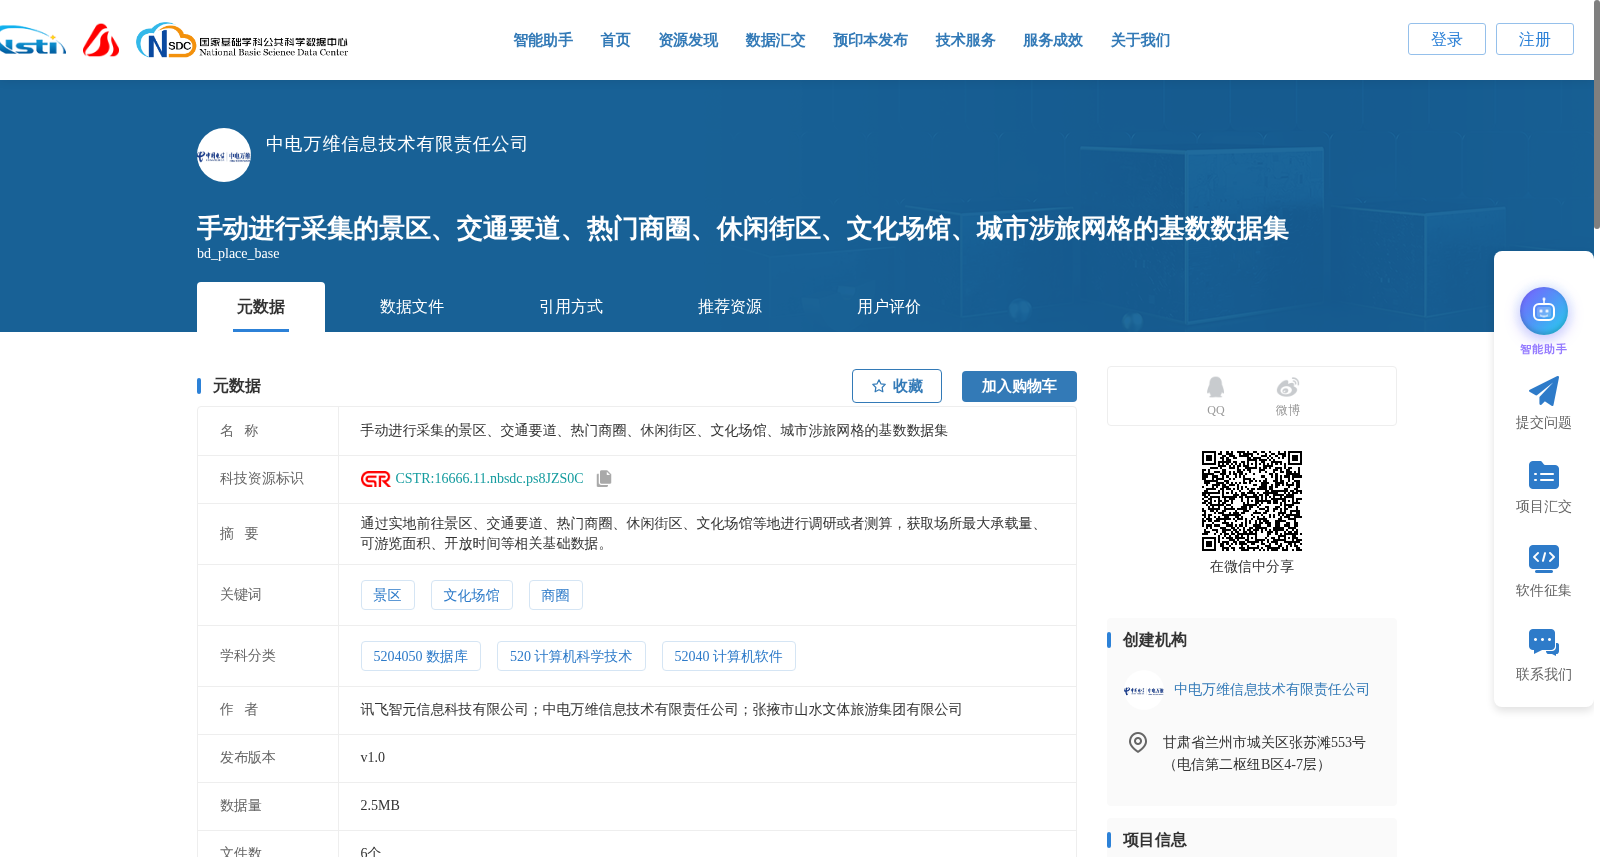This screenshot has width=1600, height=857.
Task: Click the address text 甘肃省兰州市城关区张苏滩553号
Action: pos(1264,742)
